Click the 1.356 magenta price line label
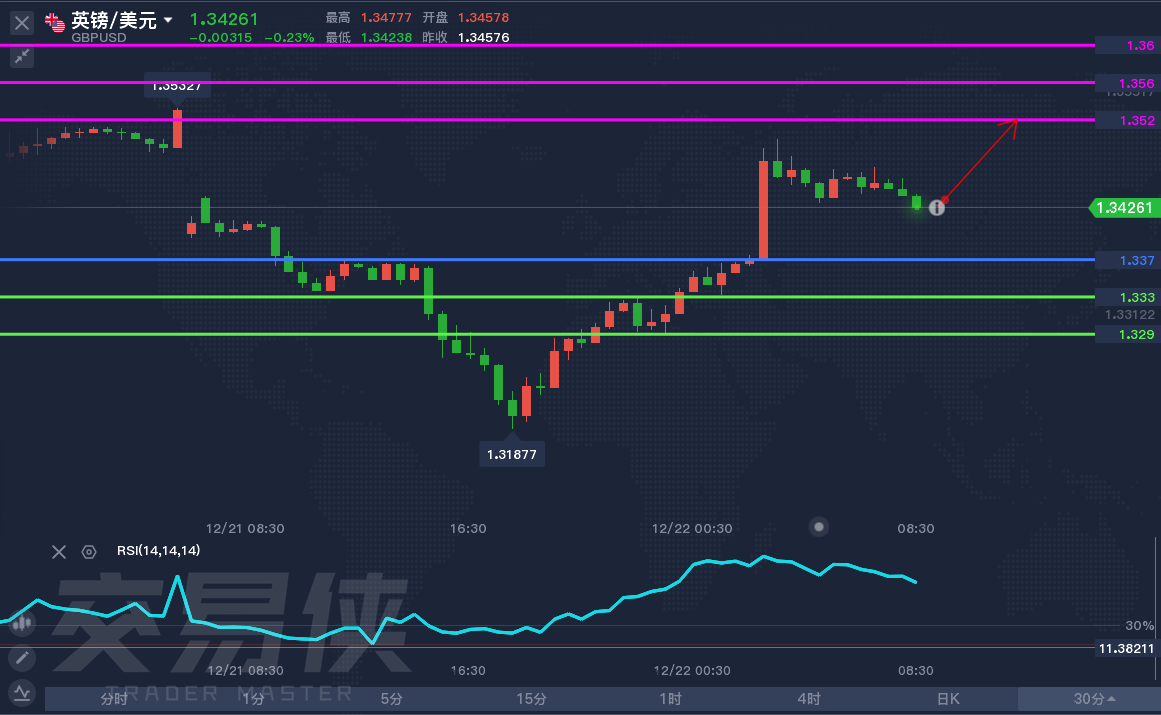The width and height of the screenshot is (1161, 715). 1128,84
